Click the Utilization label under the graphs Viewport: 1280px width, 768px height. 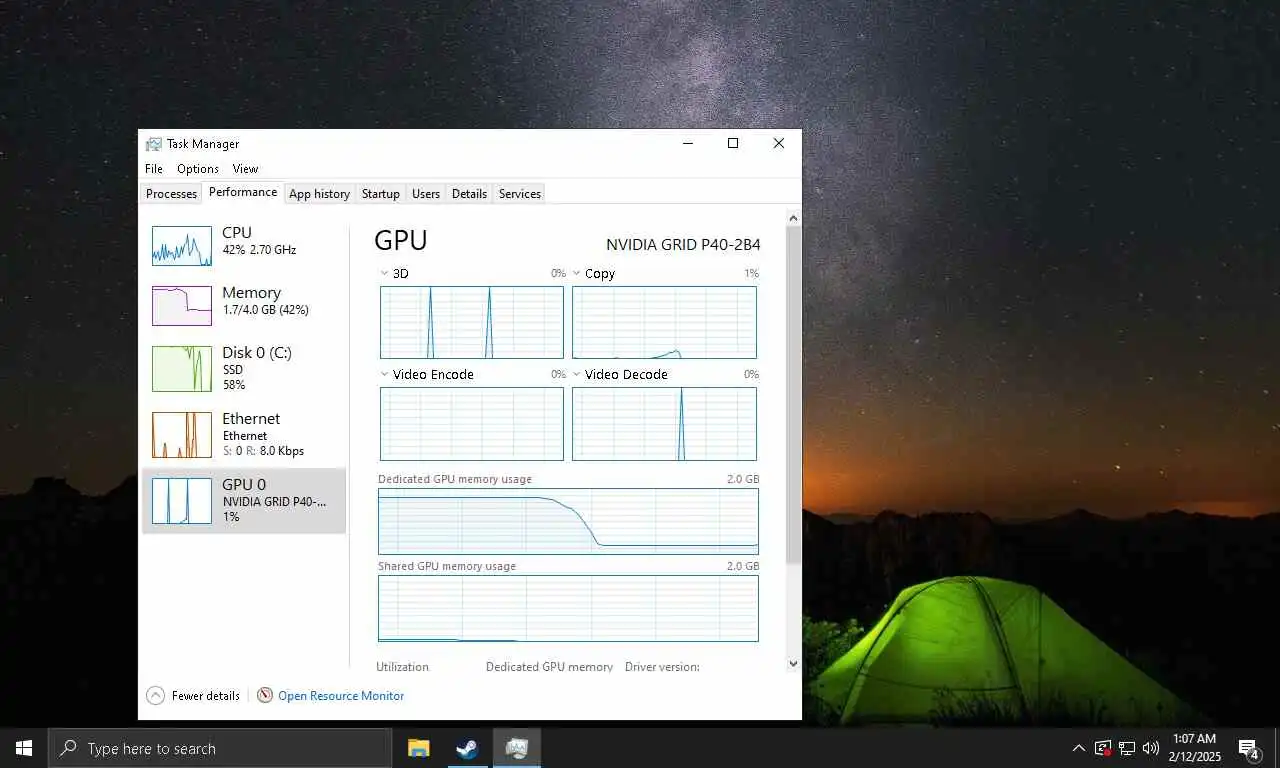point(402,667)
